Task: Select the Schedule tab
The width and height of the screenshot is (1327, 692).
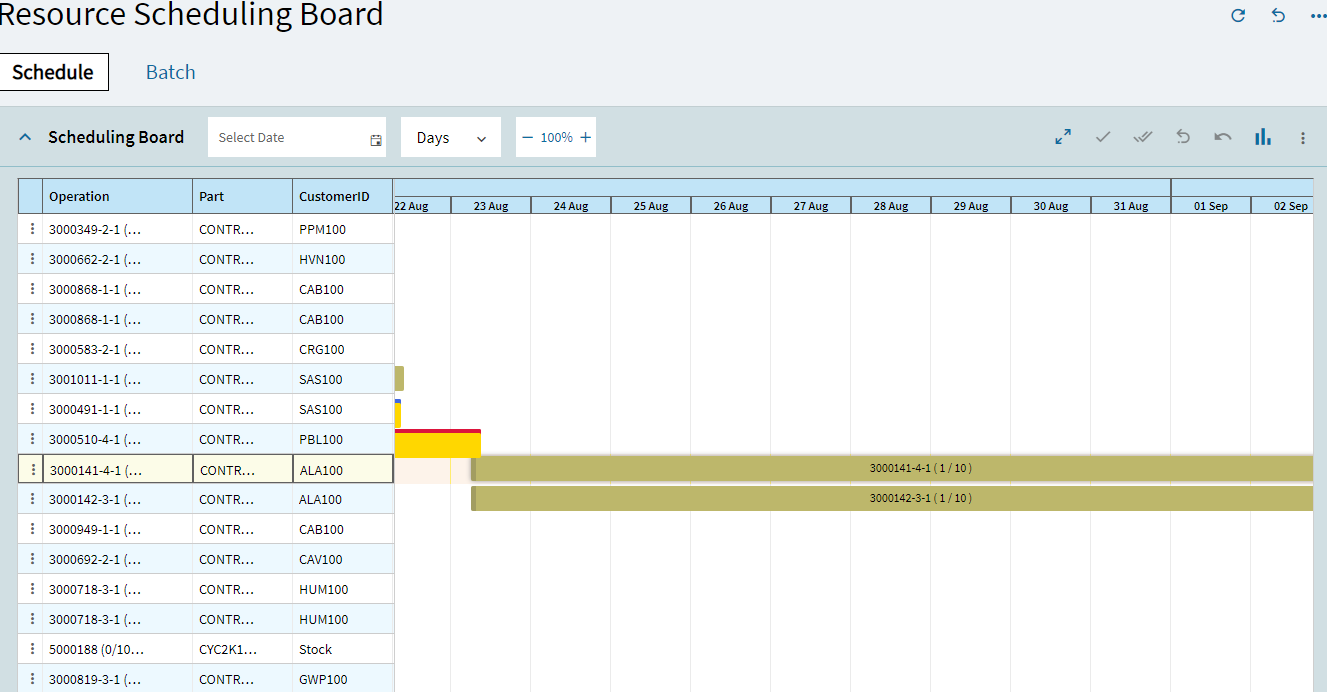Action: (x=54, y=71)
